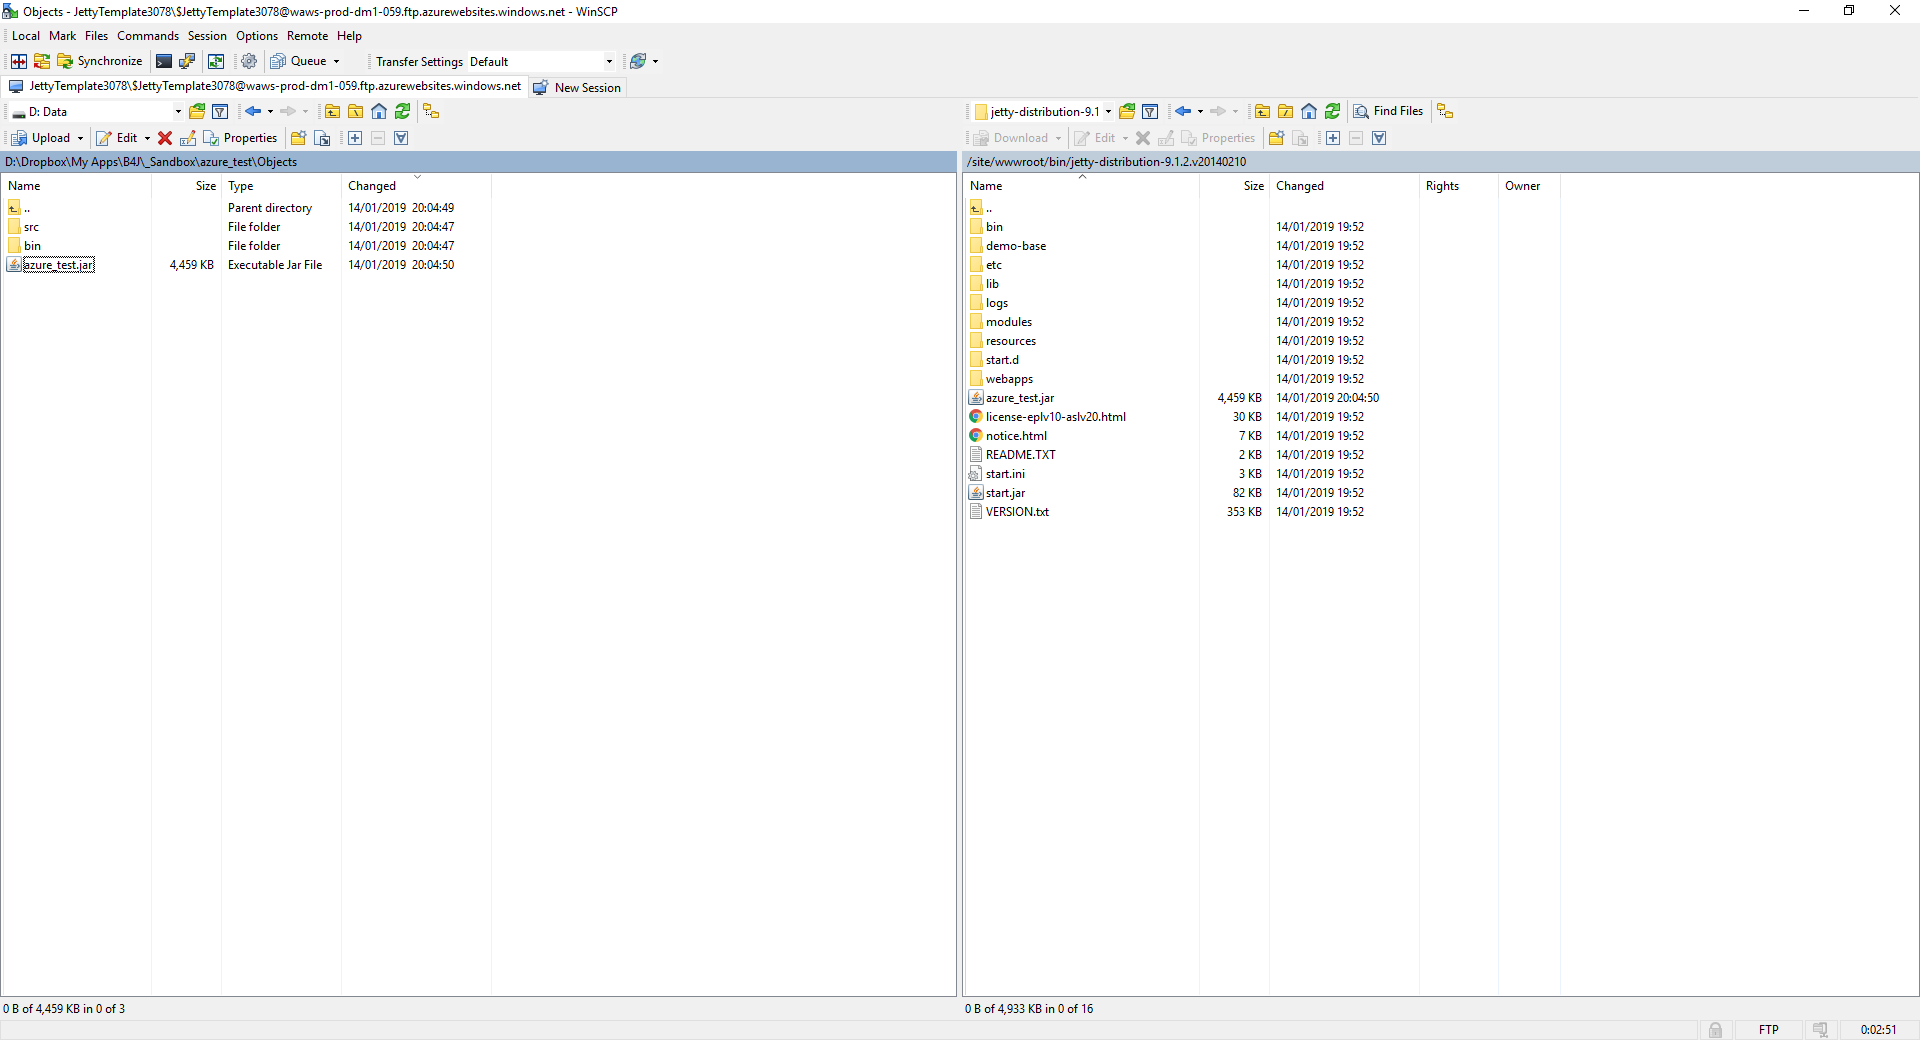This screenshot has width=1920, height=1040.
Task: Click the local Rename icon
Action: tap(188, 138)
